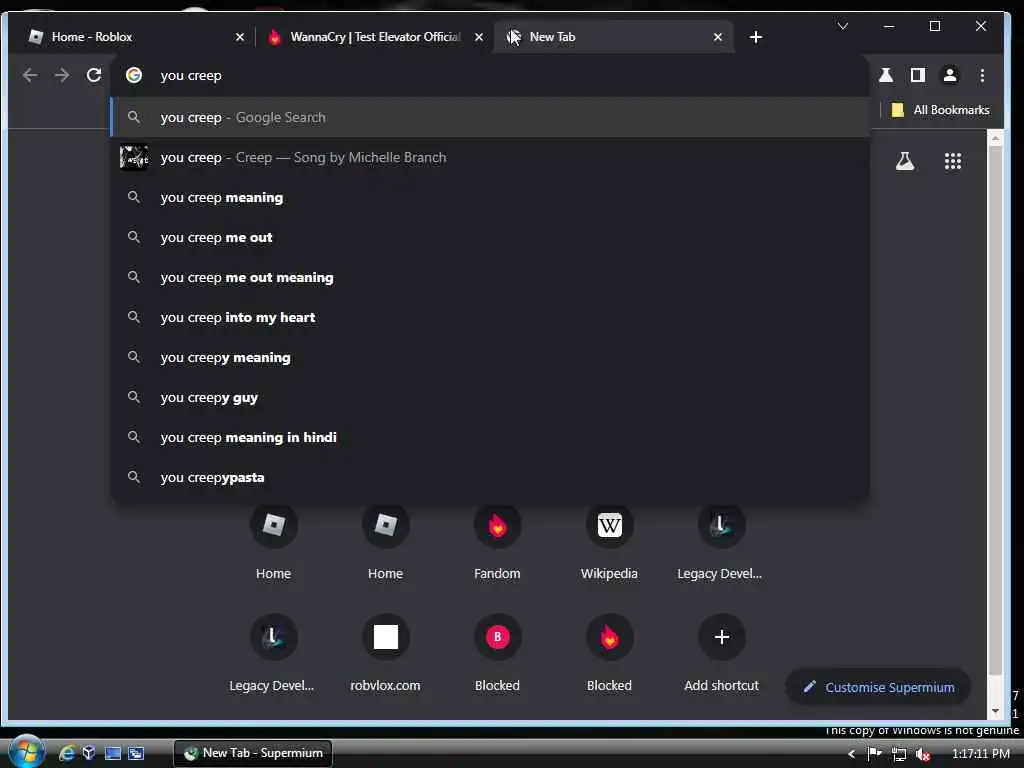Viewport: 1024px width, 768px height.
Task: Click the New Tab - Supermium taskbar button
Action: point(253,753)
